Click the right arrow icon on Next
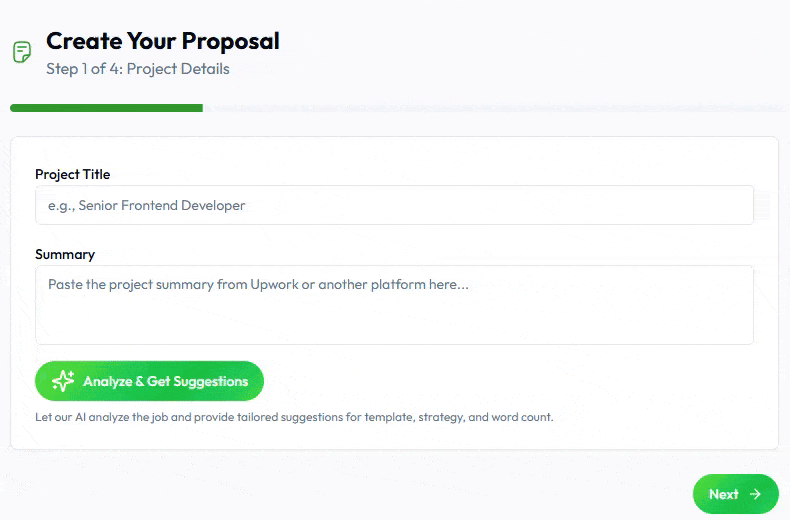 (756, 494)
